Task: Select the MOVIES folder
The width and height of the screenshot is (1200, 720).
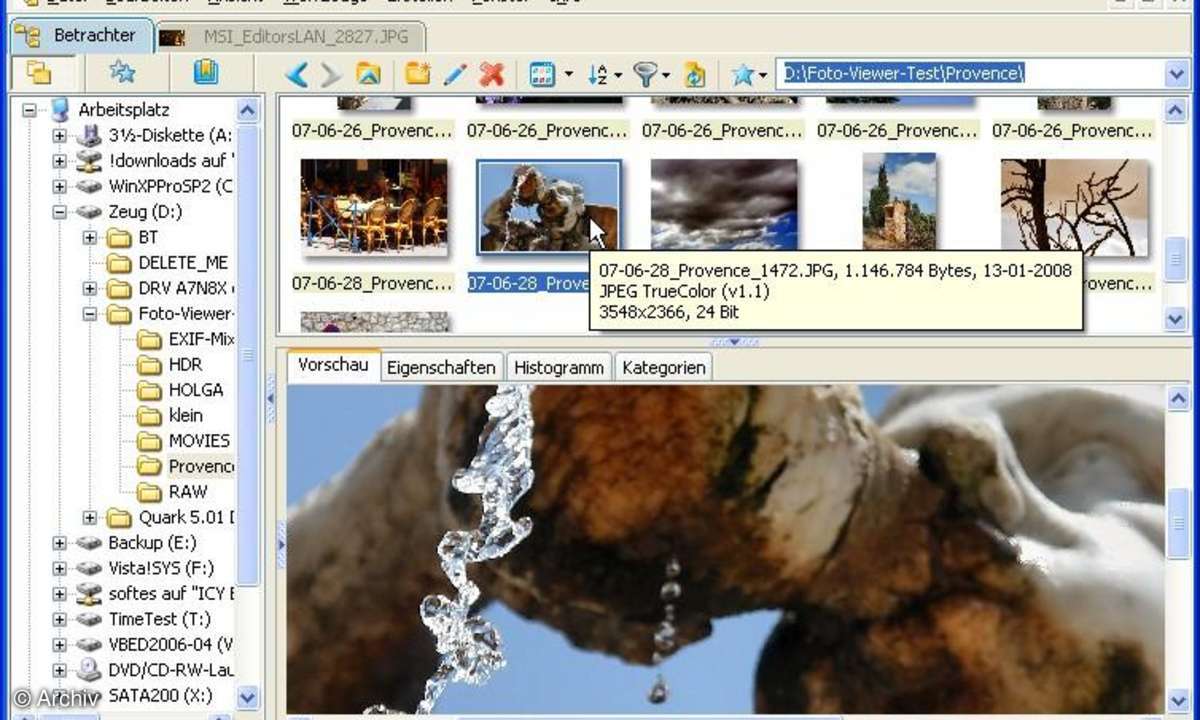Action: pos(199,441)
